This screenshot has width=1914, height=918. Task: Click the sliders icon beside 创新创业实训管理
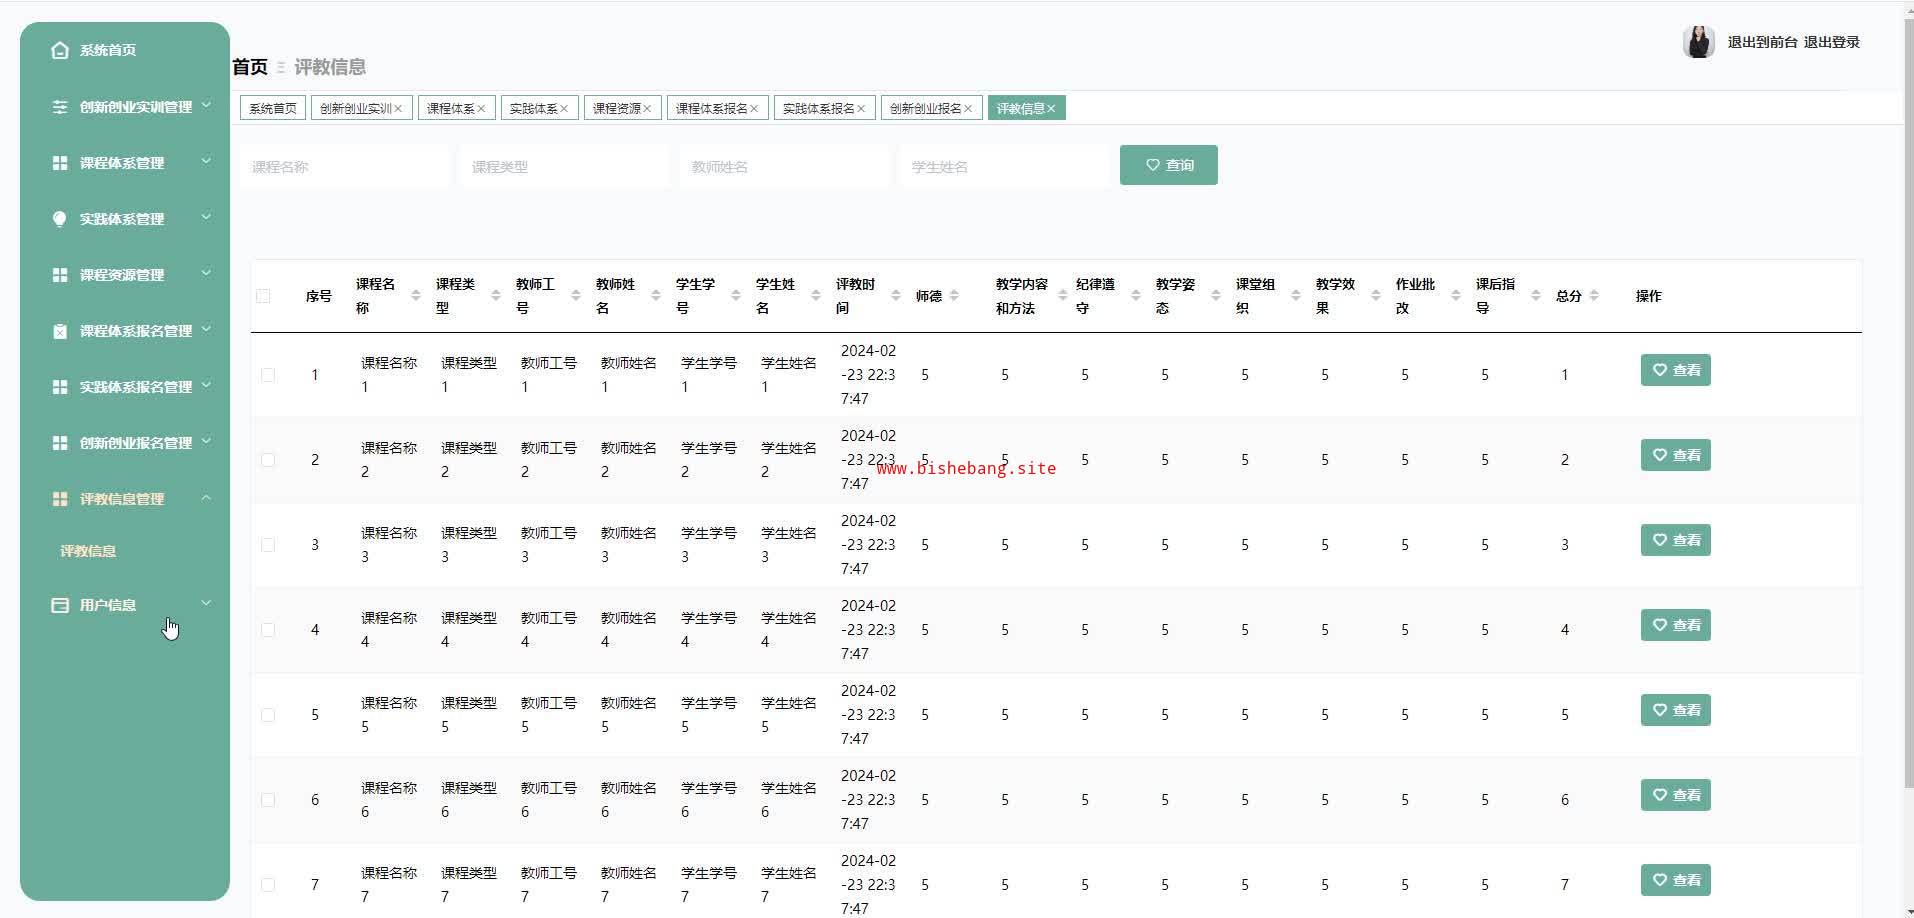(60, 107)
